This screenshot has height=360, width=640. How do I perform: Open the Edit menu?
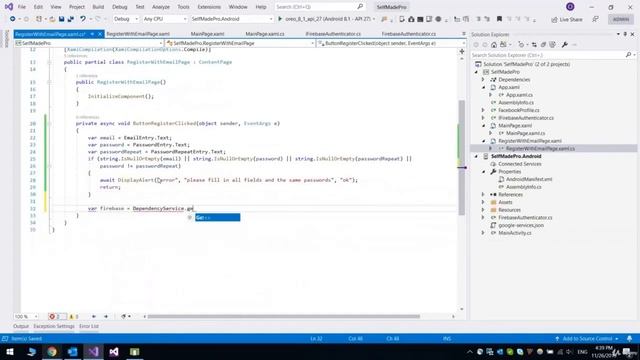point(38,7)
